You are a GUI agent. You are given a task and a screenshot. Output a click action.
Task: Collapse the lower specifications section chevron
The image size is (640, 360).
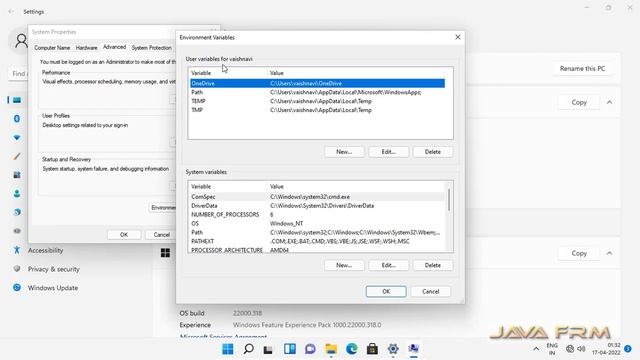pos(609,253)
